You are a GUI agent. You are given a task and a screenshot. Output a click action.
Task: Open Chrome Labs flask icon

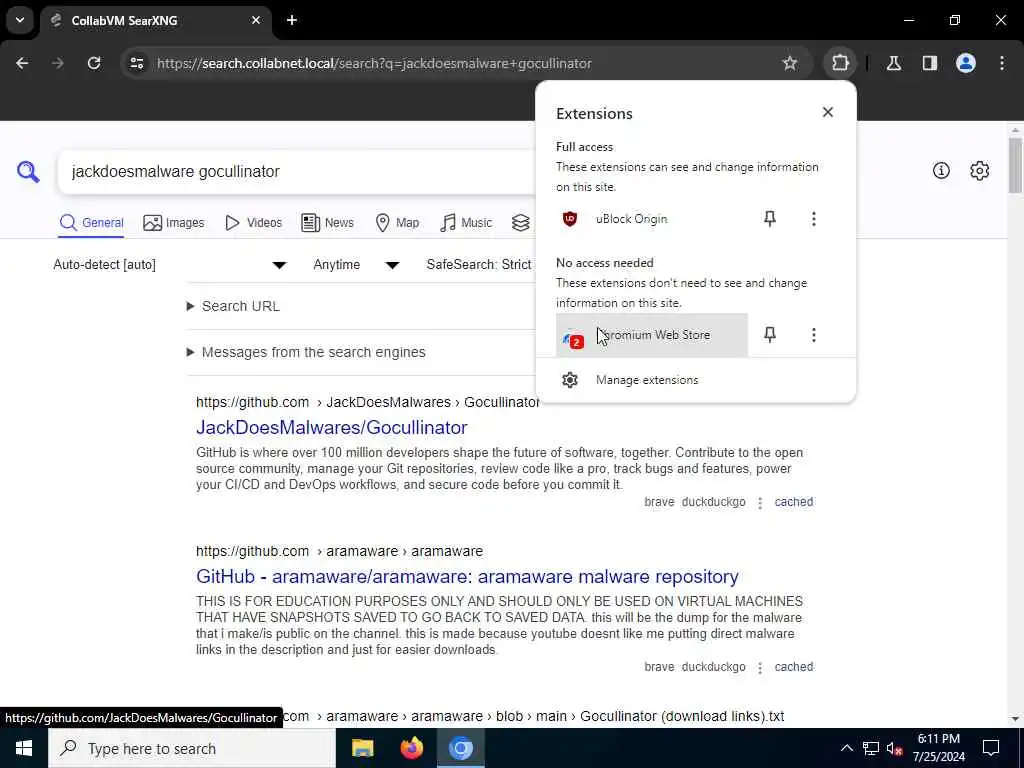click(x=894, y=63)
